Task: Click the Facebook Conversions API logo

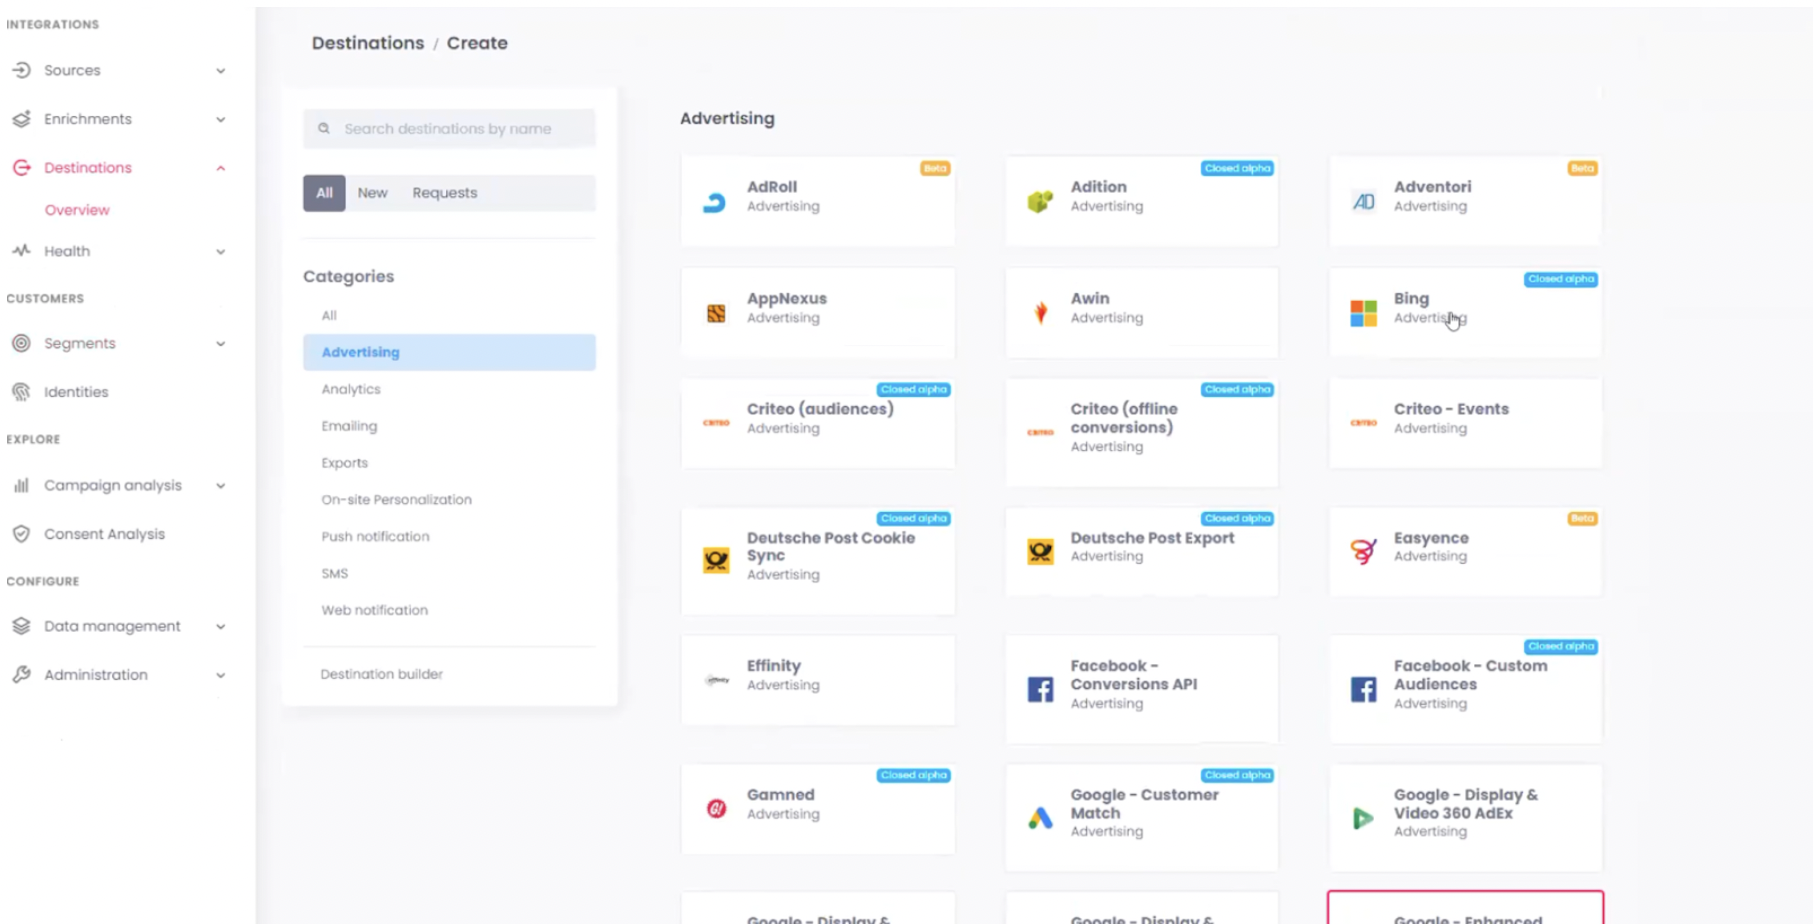Action: click(1040, 689)
